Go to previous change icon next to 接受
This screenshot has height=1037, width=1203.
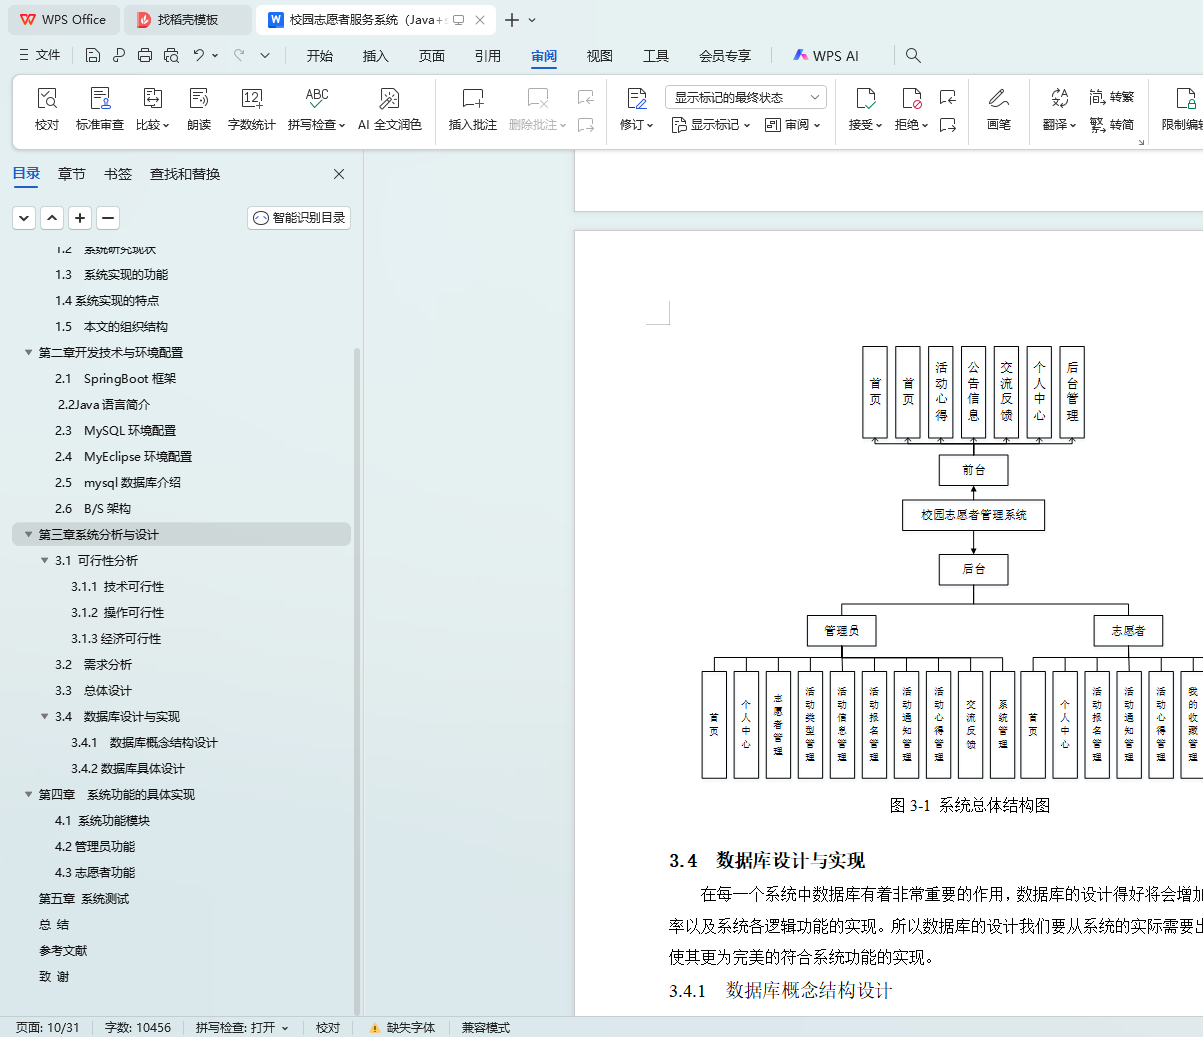coord(948,97)
